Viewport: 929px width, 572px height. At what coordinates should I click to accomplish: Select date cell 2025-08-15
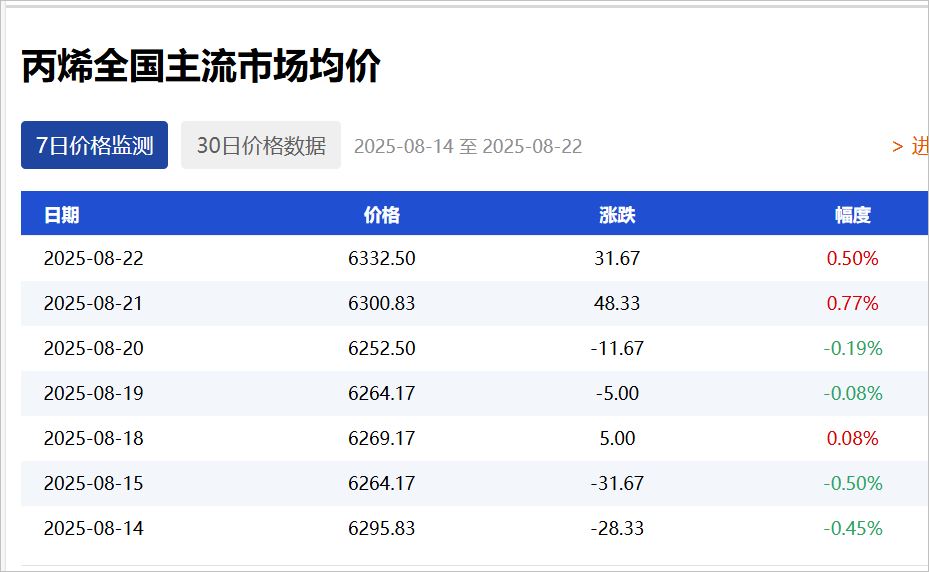[94, 484]
